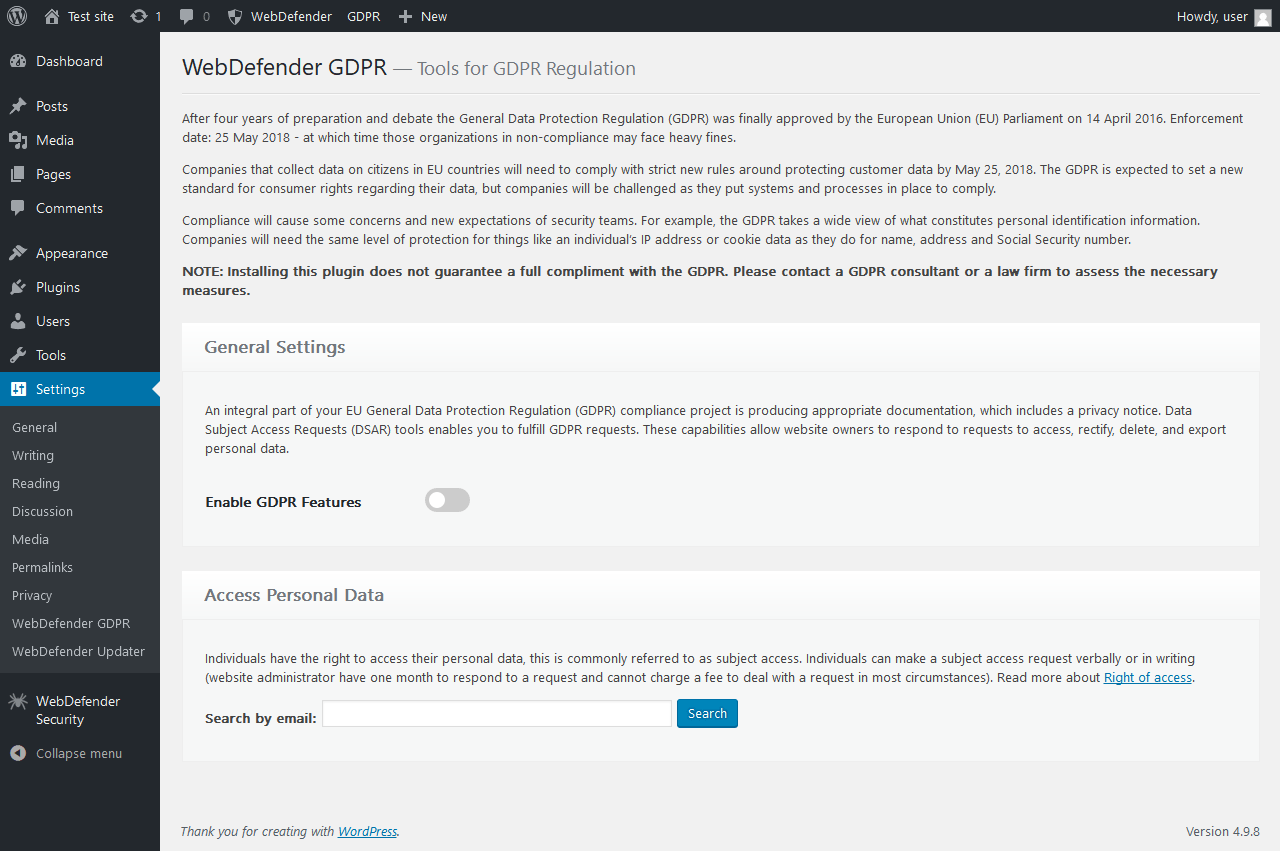The image size is (1280, 851).
Task: Focus the Search by email field
Action: [x=497, y=713]
